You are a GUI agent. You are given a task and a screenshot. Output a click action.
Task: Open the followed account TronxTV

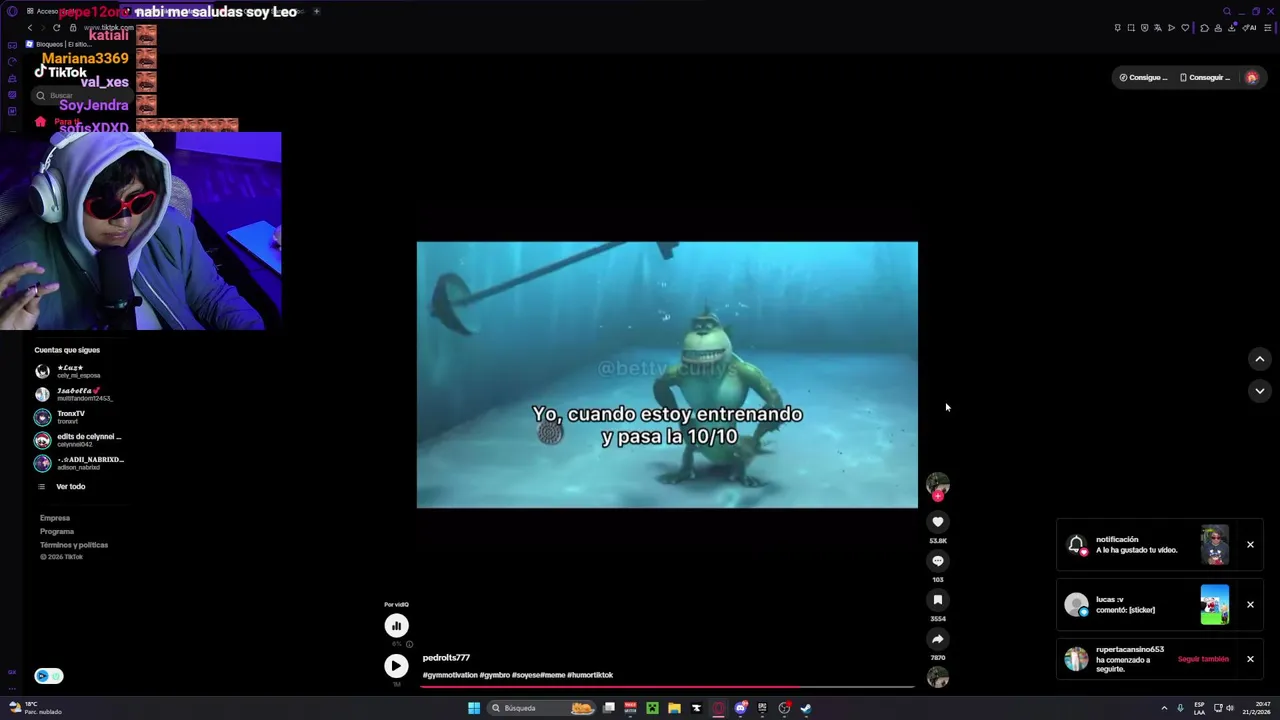click(x=80, y=417)
